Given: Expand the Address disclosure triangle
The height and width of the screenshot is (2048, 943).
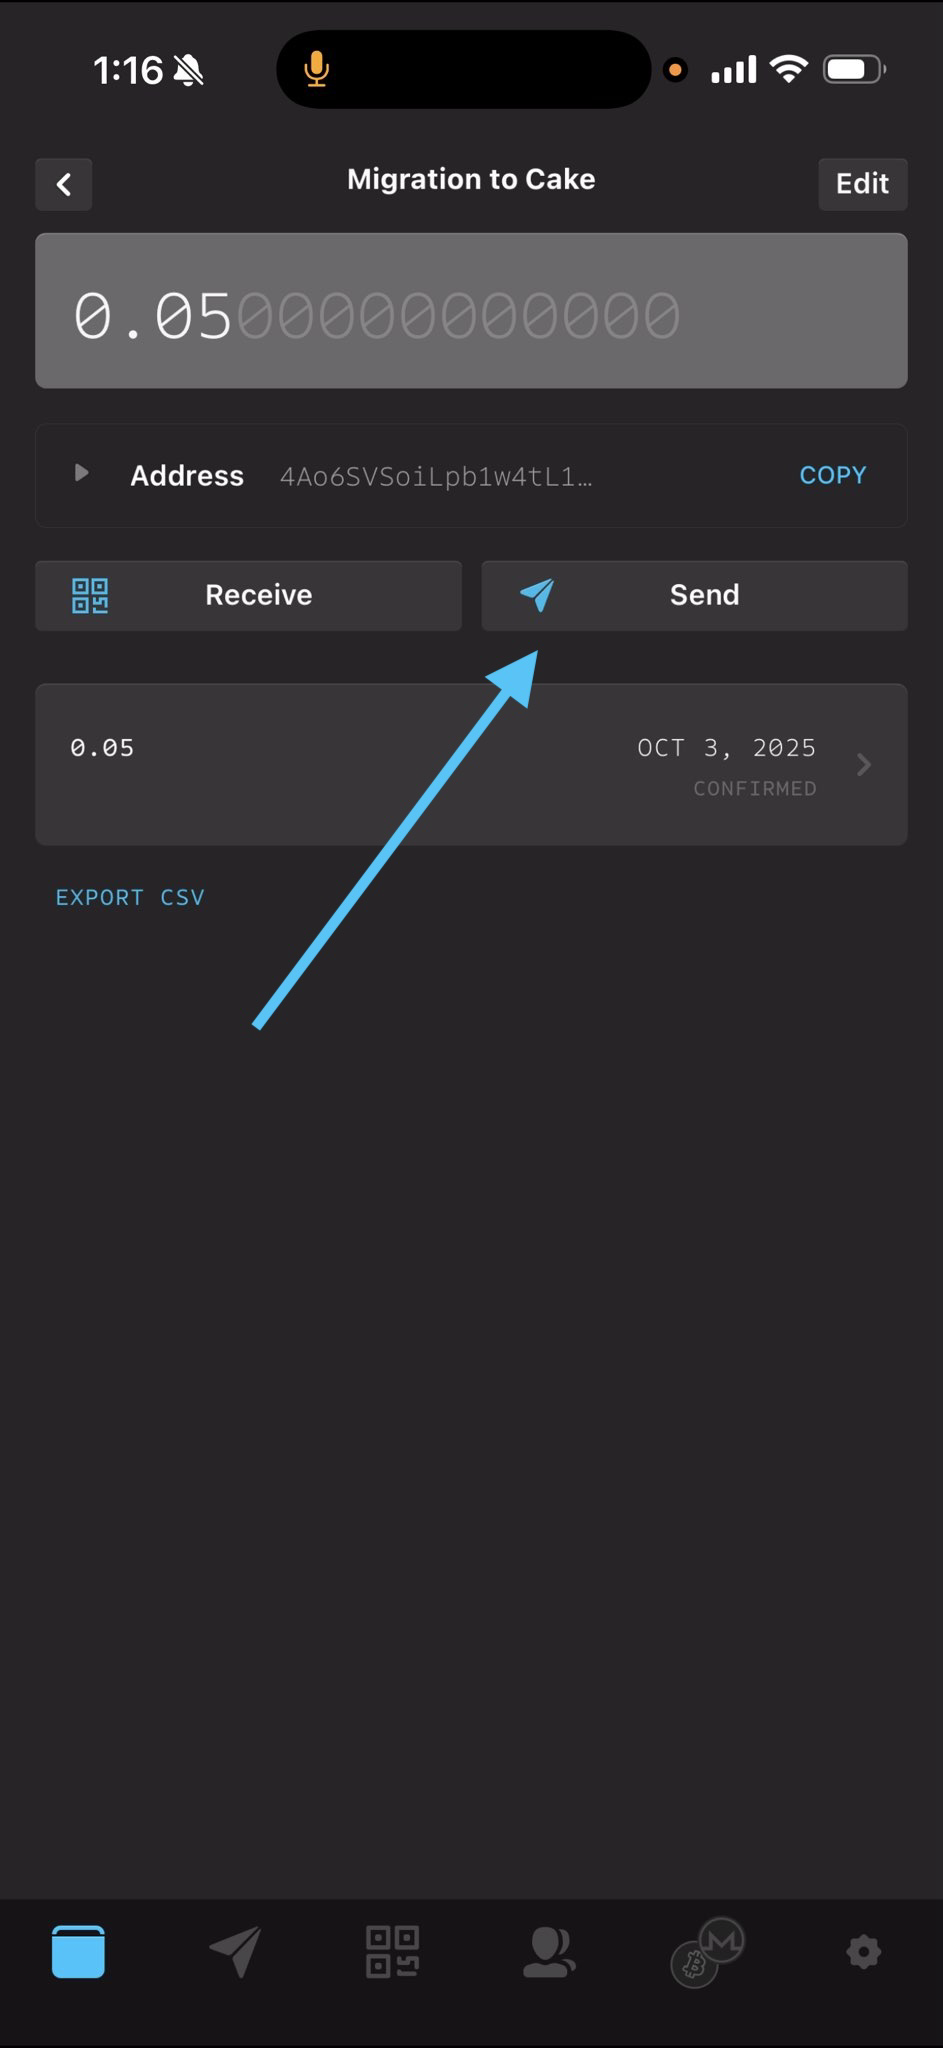Looking at the screenshot, I should [x=82, y=473].
